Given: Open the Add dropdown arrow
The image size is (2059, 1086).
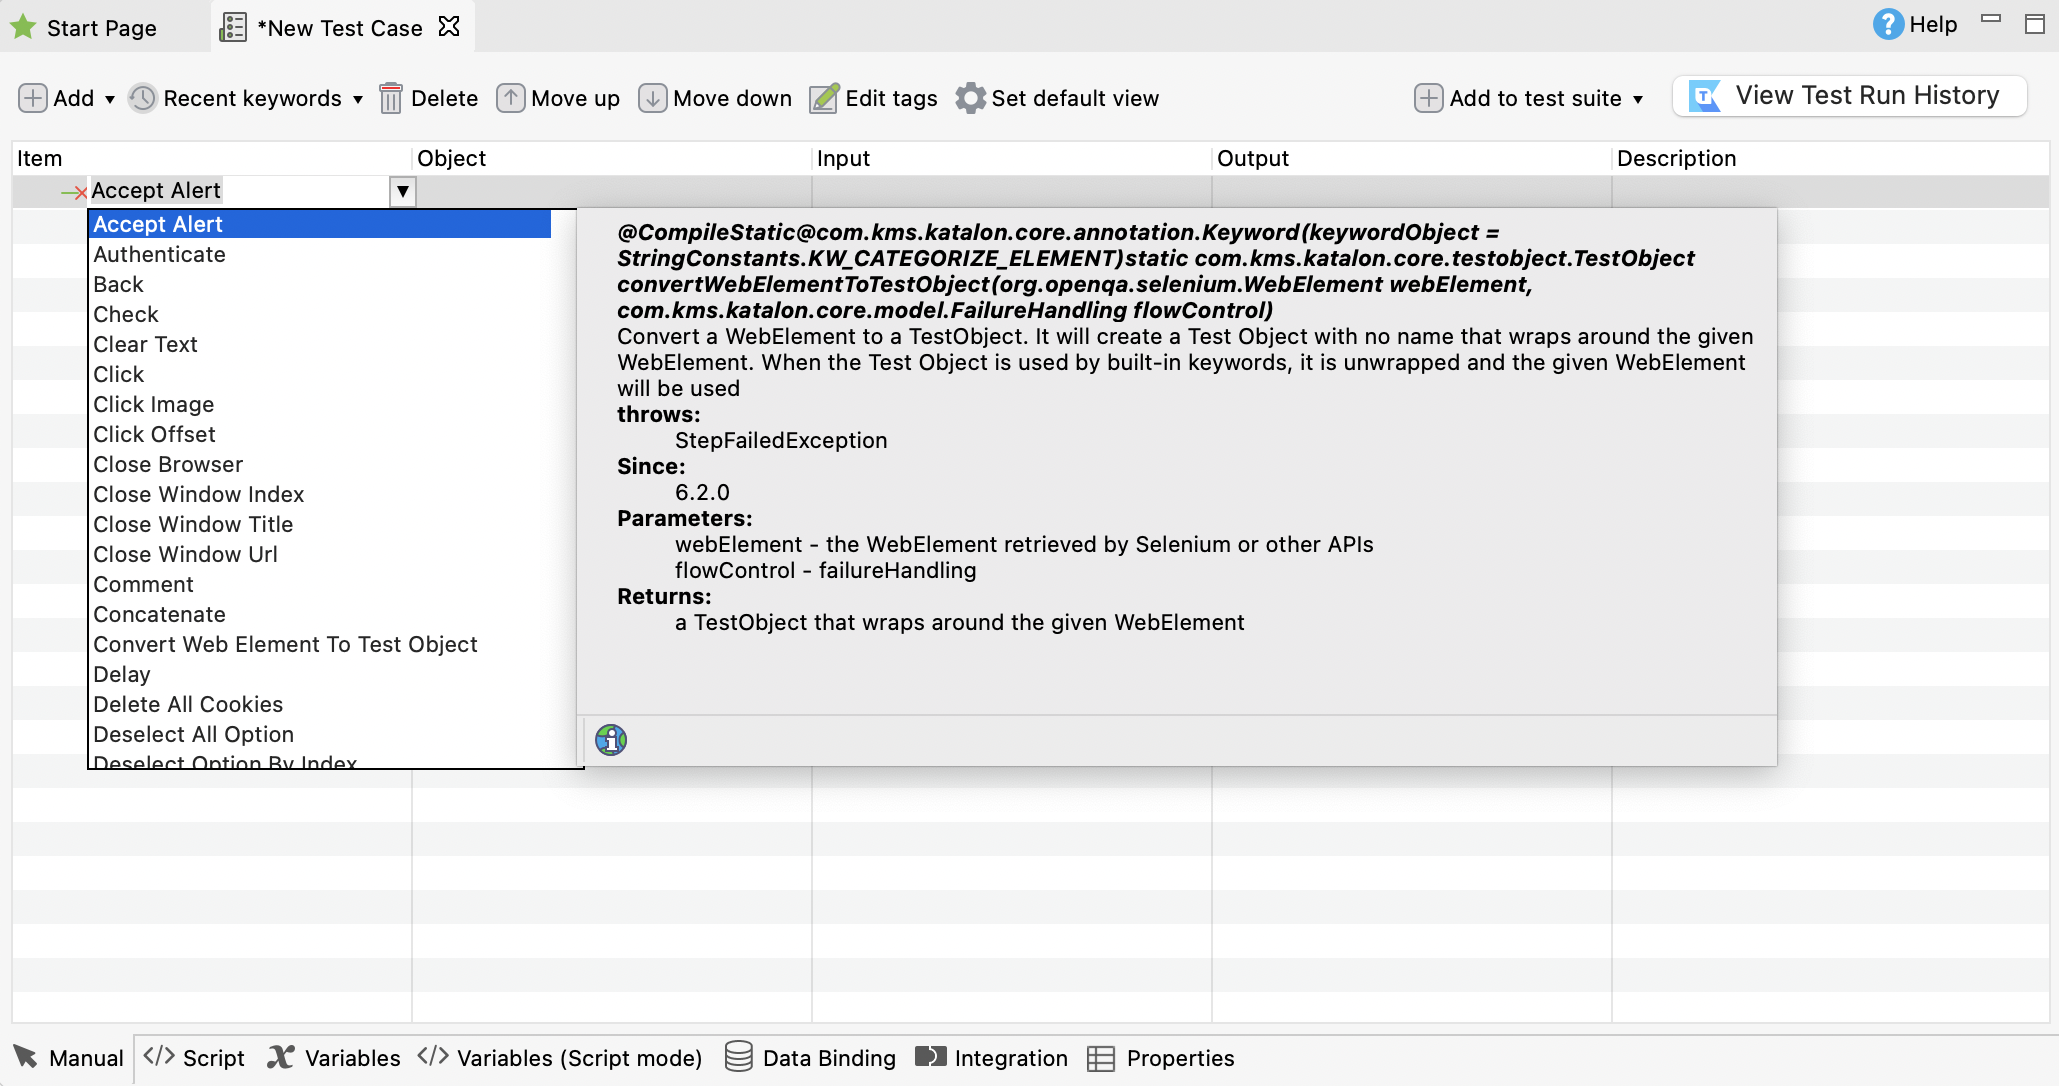Looking at the screenshot, I should [x=110, y=99].
